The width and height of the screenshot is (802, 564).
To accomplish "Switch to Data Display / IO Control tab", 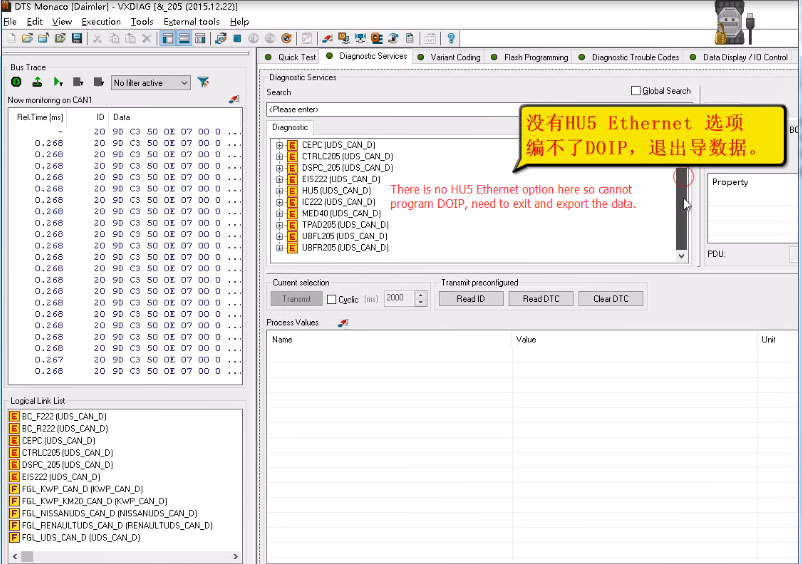I will [x=740, y=57].
